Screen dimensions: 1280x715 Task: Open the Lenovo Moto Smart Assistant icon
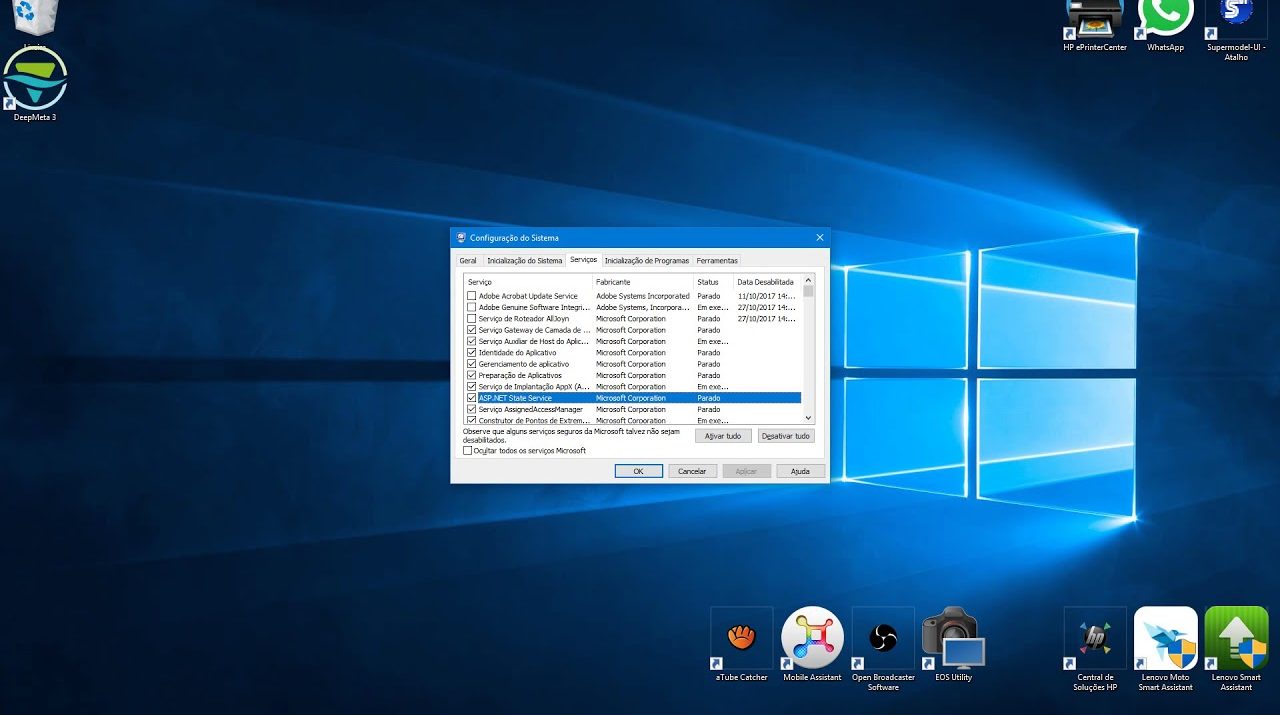(x=1165, y=638)
